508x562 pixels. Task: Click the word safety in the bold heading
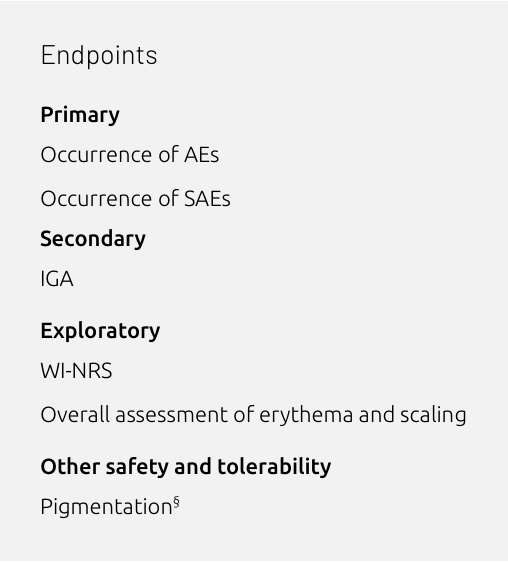pos(137,467)
